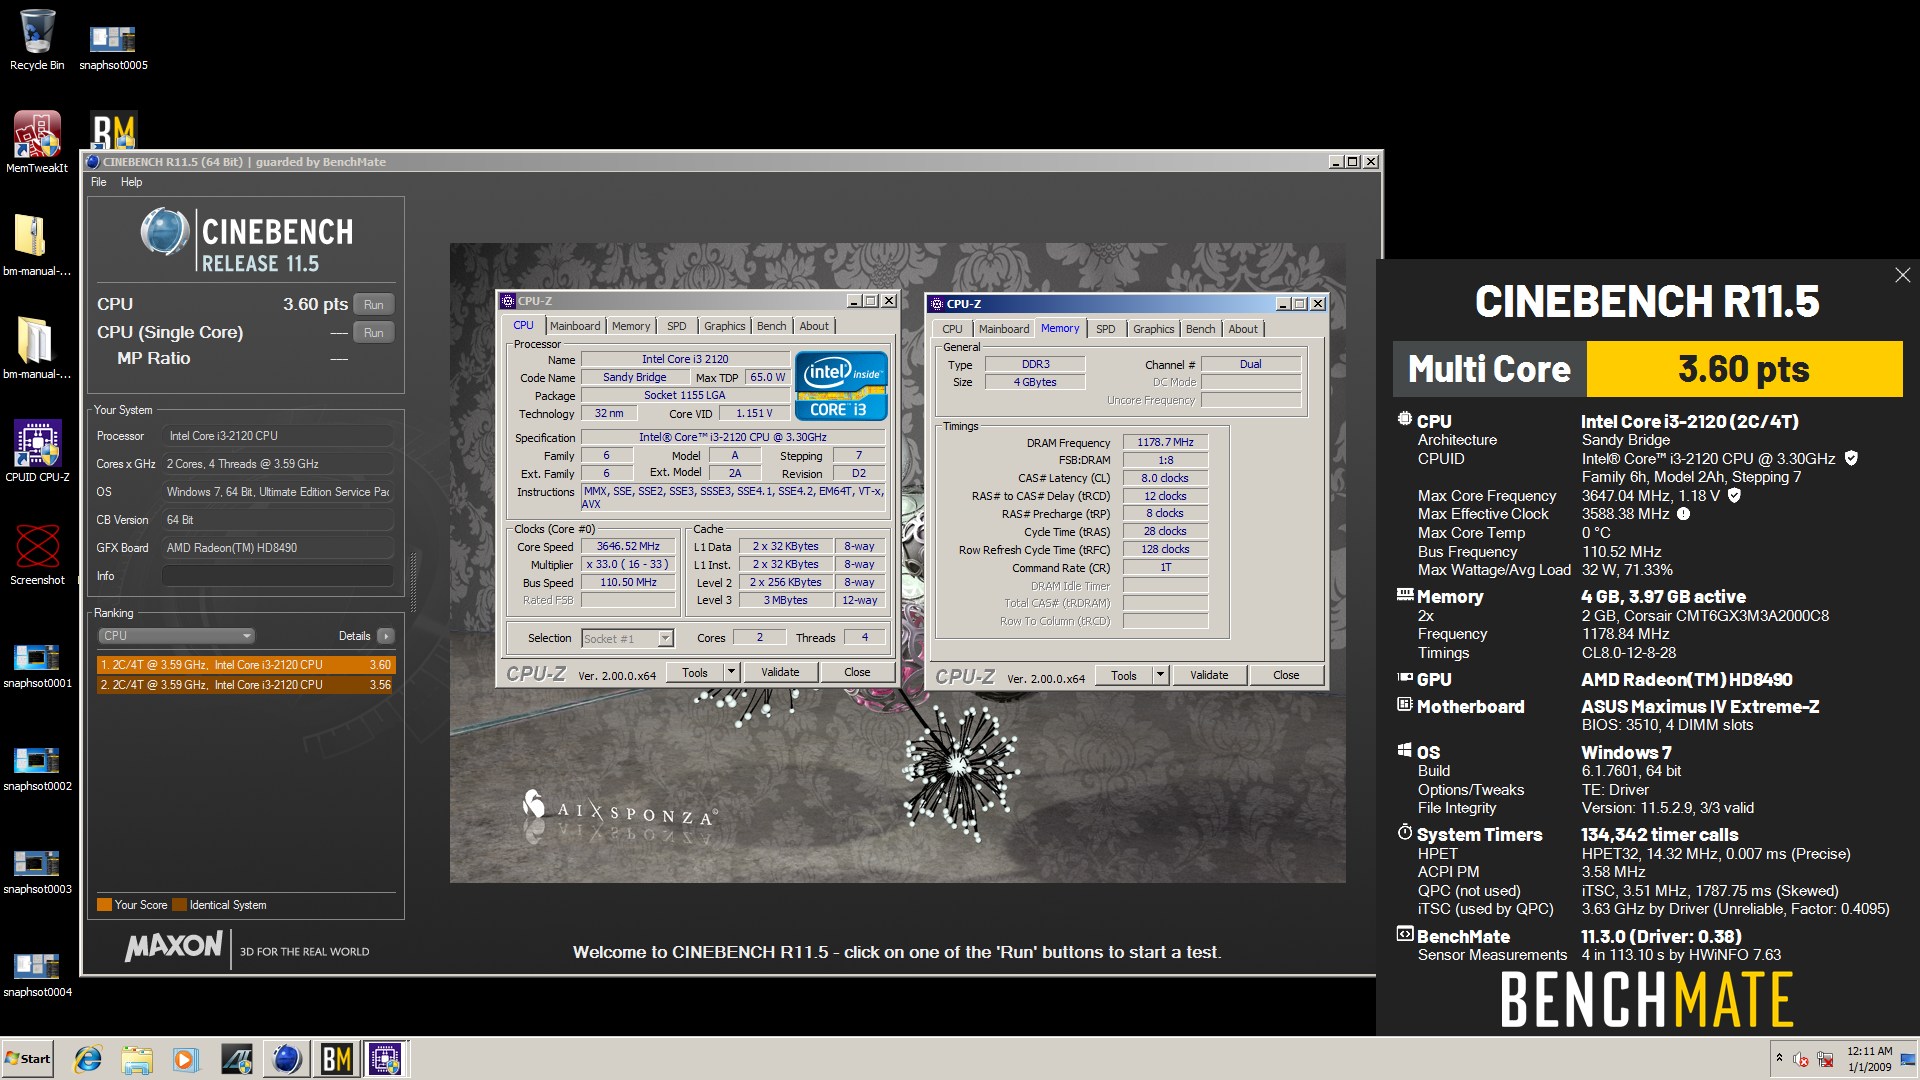Open Bench tab in right CPU-Z window
1920x1080 pixels.
1200,329
